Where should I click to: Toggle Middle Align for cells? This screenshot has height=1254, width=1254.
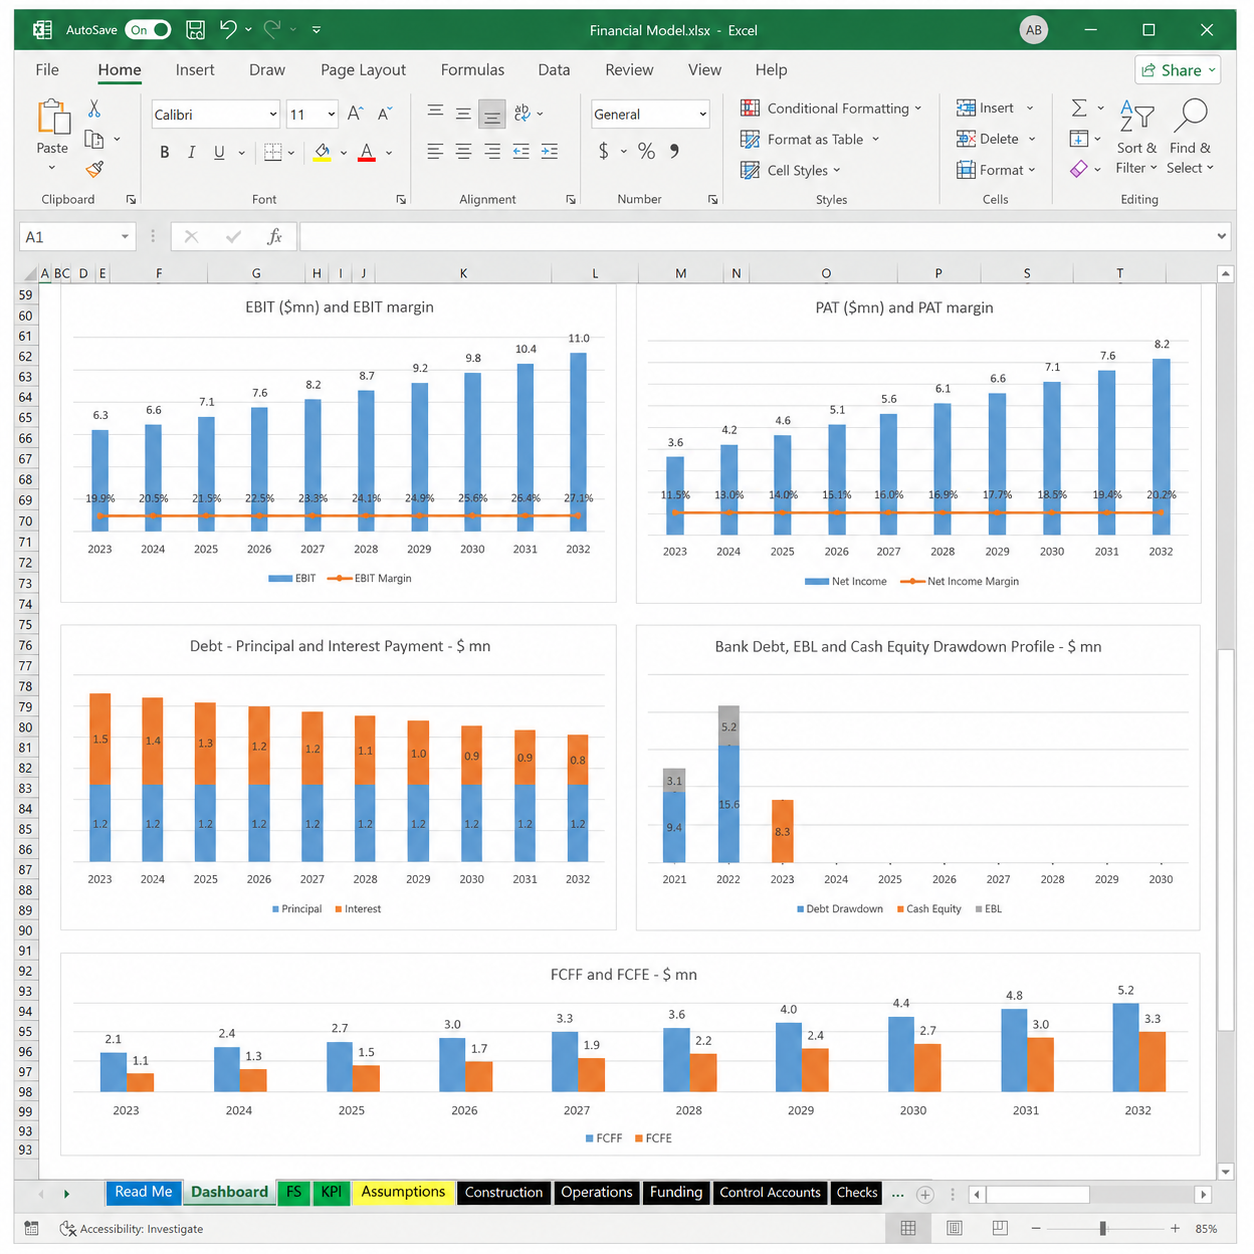[x=463, y=113]
